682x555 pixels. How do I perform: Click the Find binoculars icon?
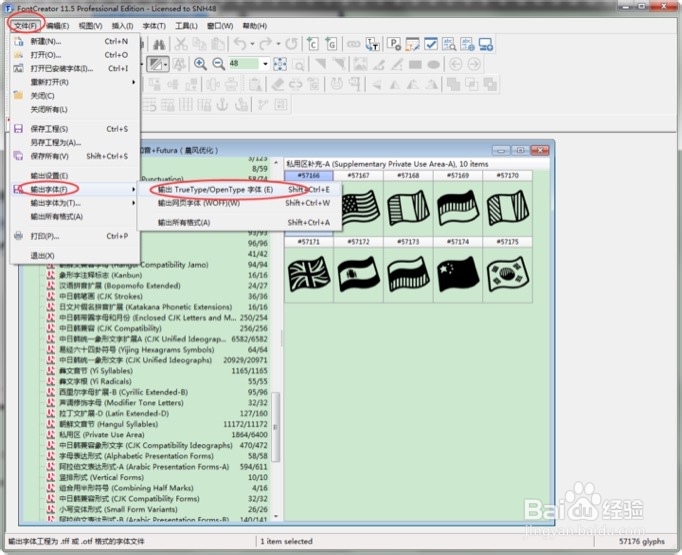click(159, 44)
